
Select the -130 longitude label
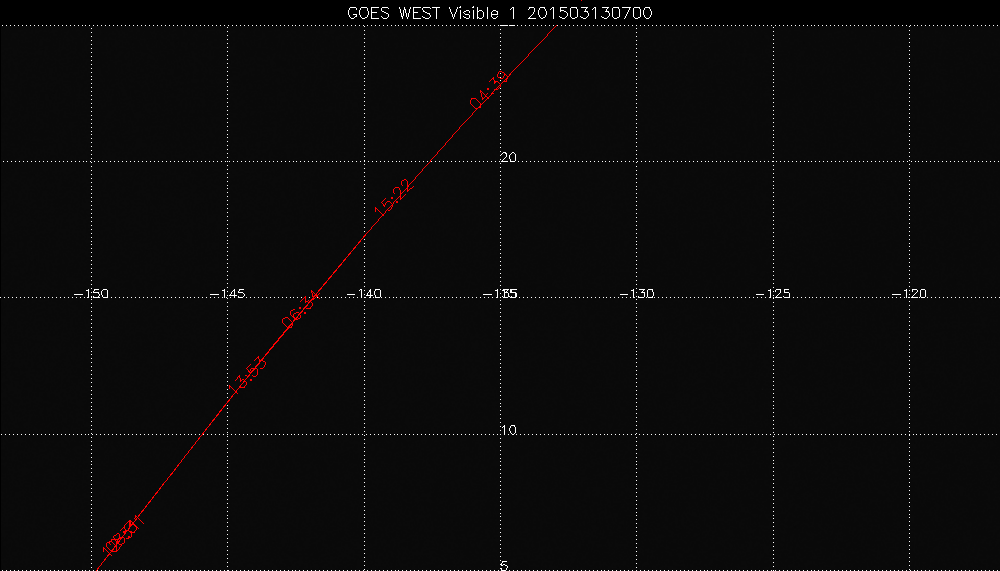(x=636, y=294)
